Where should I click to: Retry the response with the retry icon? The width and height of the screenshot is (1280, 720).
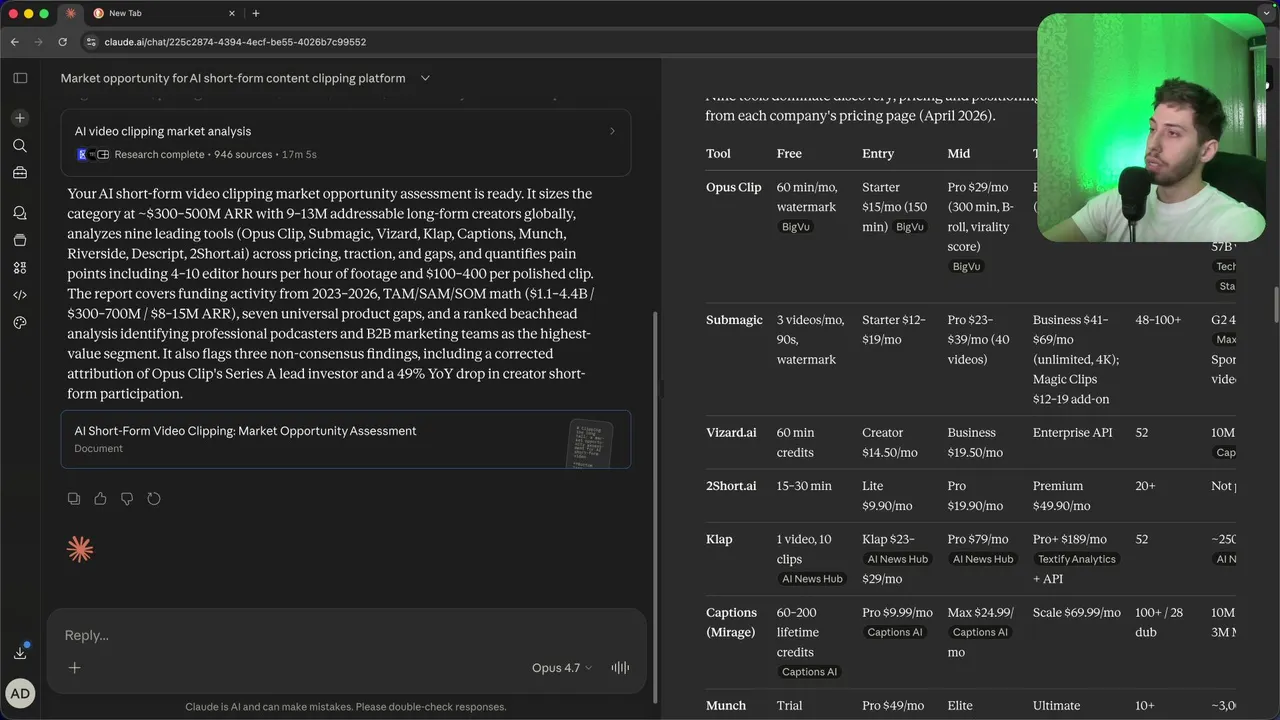click(x=154, y=499)
